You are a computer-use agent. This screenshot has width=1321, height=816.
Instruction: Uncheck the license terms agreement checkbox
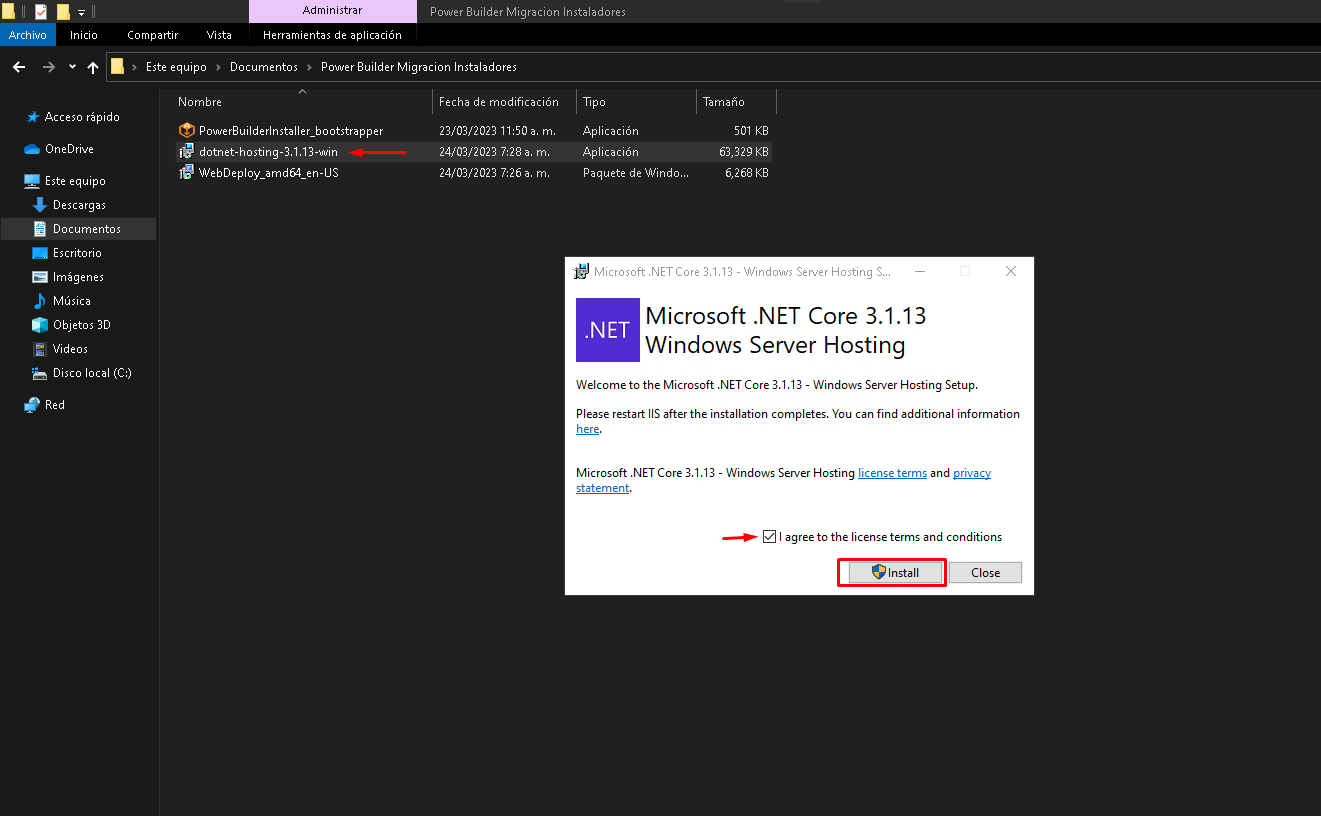click(769, 537)
